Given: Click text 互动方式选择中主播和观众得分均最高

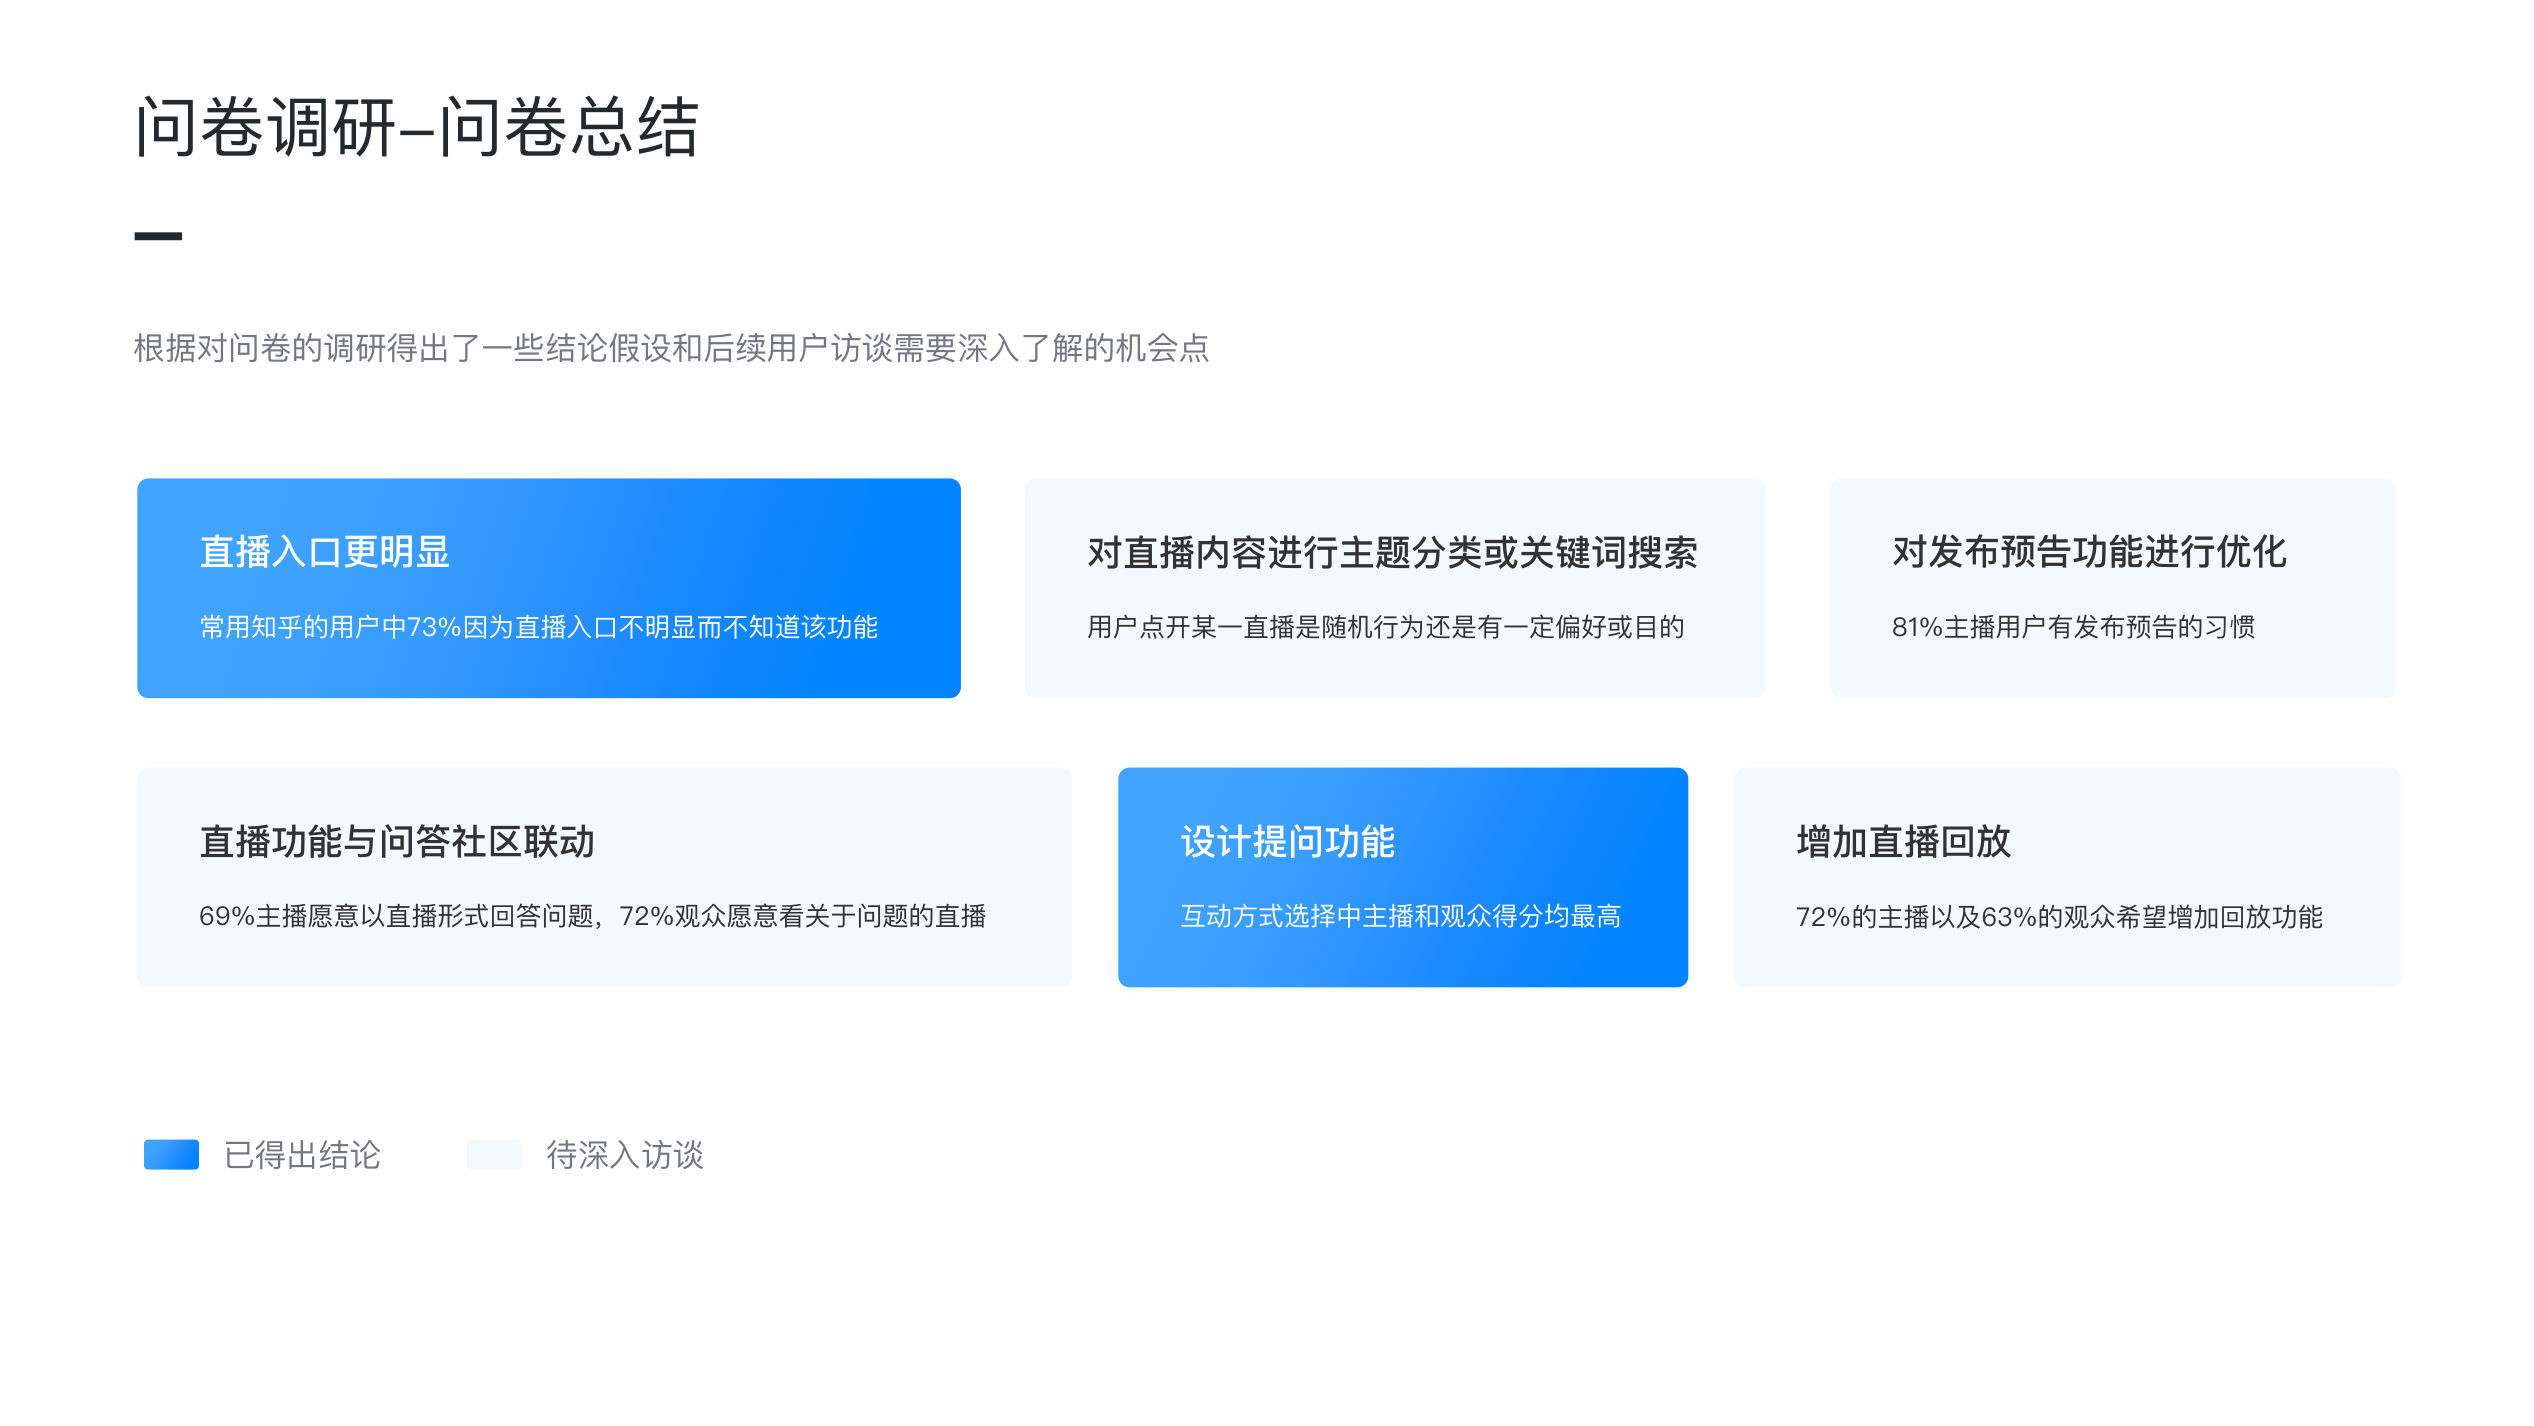Looking at the screenshot, I should click(x=1401, y=916).
